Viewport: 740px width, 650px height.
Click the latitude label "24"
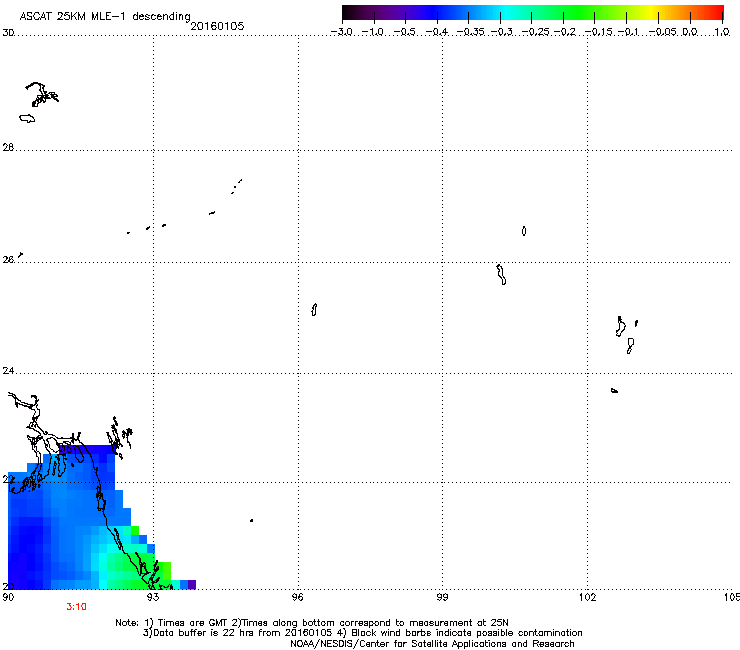(8, 371)
